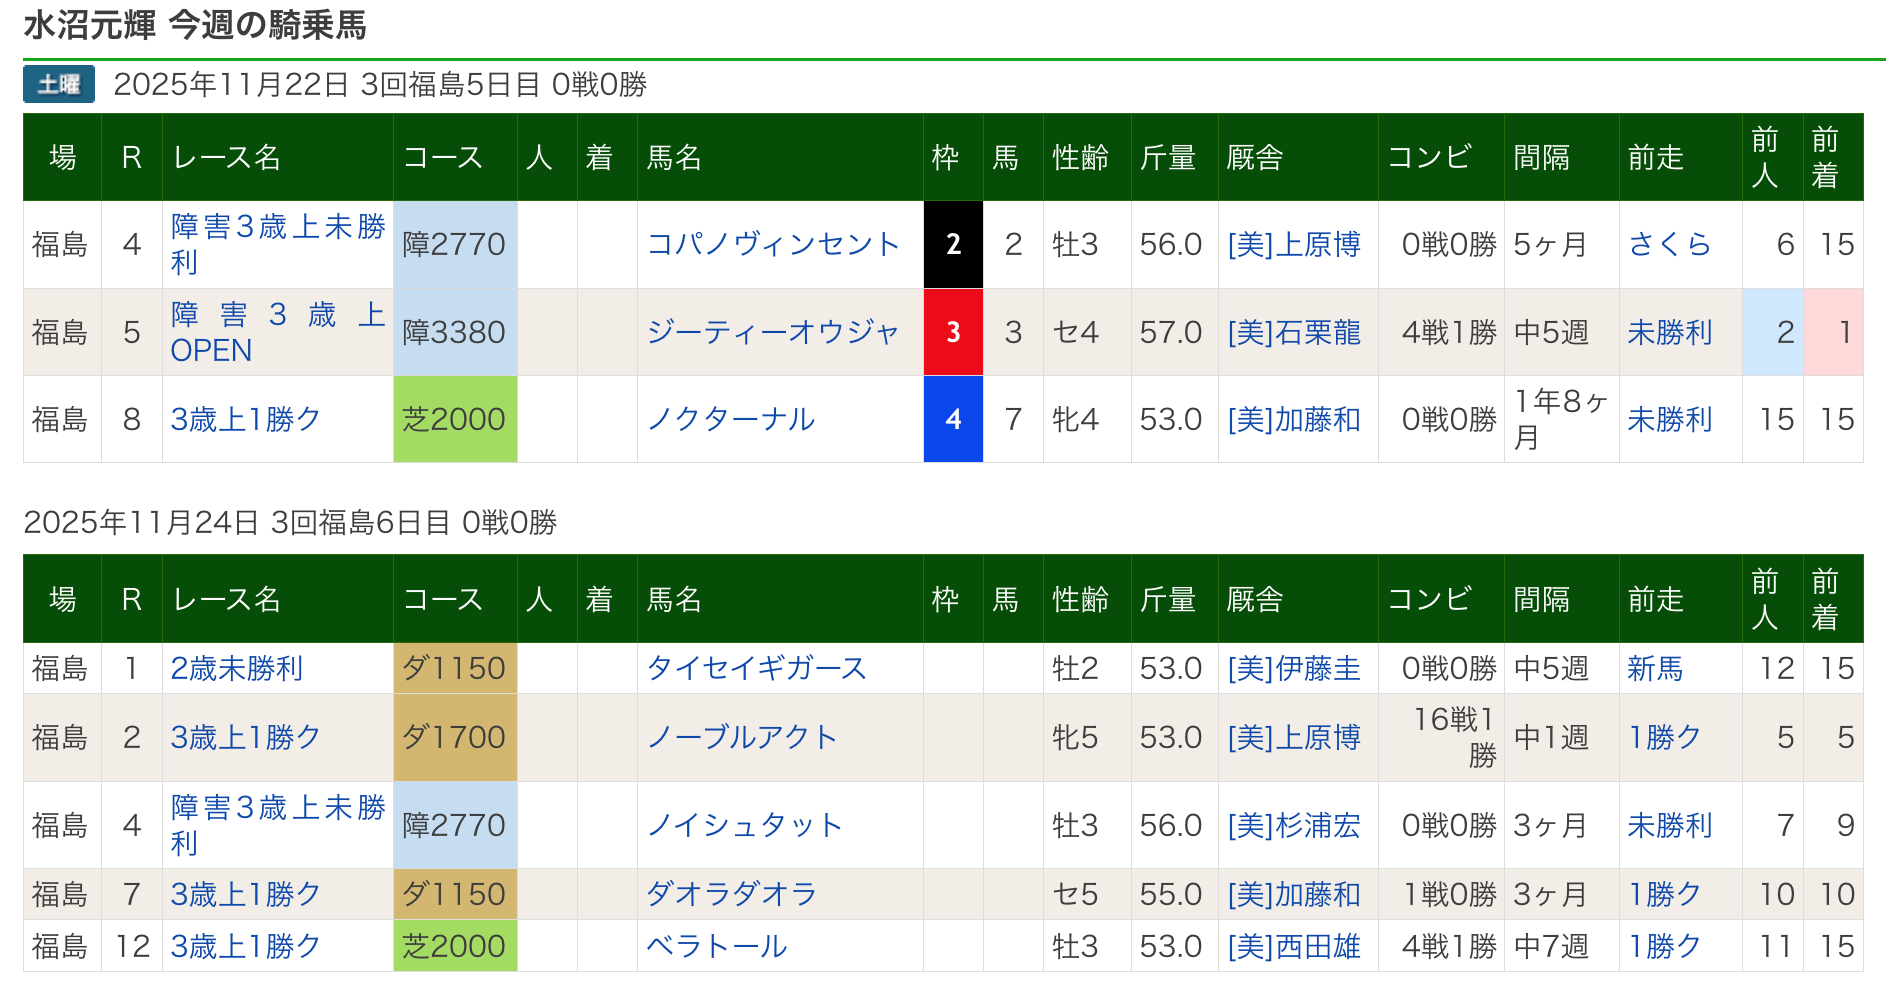Screen dimensions: 1886x988
Task: Open trainer page [美]西田雄
Action: [x=1294, y=946]
